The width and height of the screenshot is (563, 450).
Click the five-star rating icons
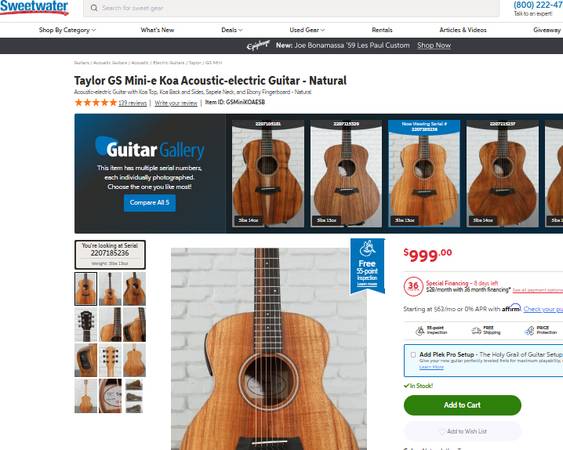click(x=96, y=103)
